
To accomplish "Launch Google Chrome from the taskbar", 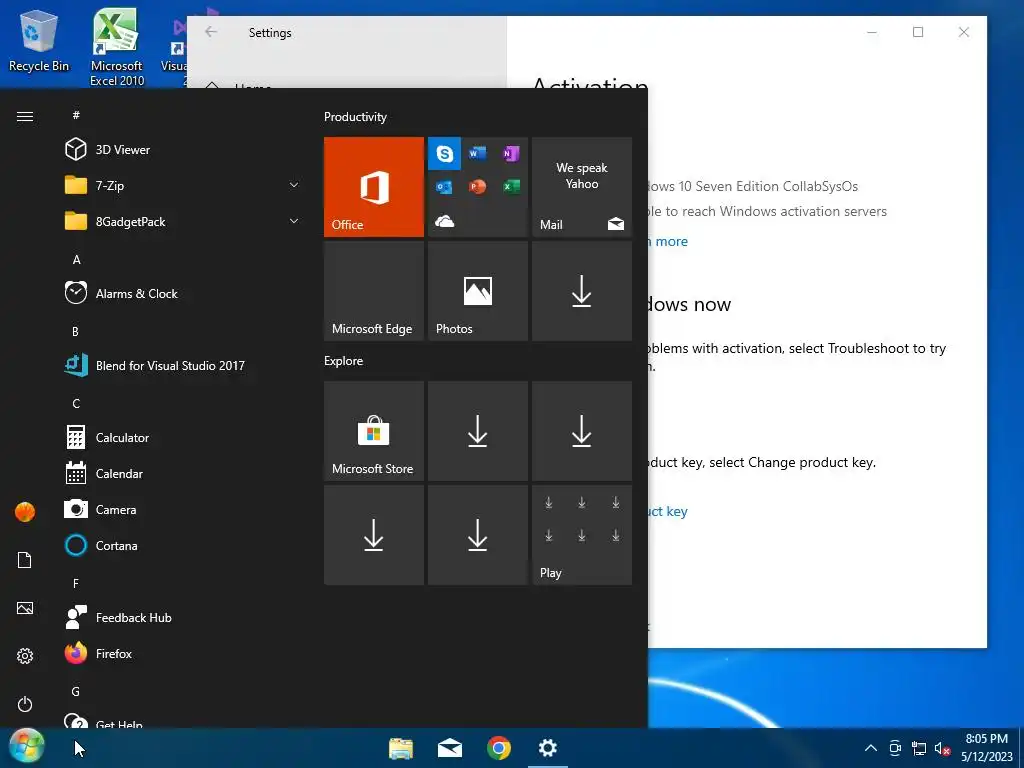I will click(499, 748).
